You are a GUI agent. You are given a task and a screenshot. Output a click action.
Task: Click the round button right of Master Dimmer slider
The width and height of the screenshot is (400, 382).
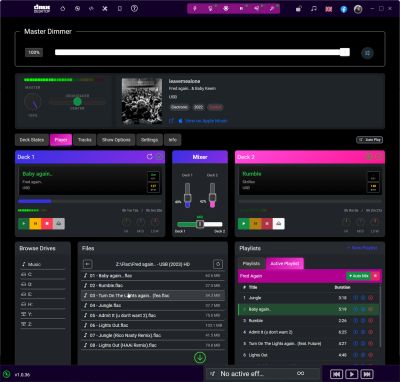pyautogui.click(x=367, y=53)
